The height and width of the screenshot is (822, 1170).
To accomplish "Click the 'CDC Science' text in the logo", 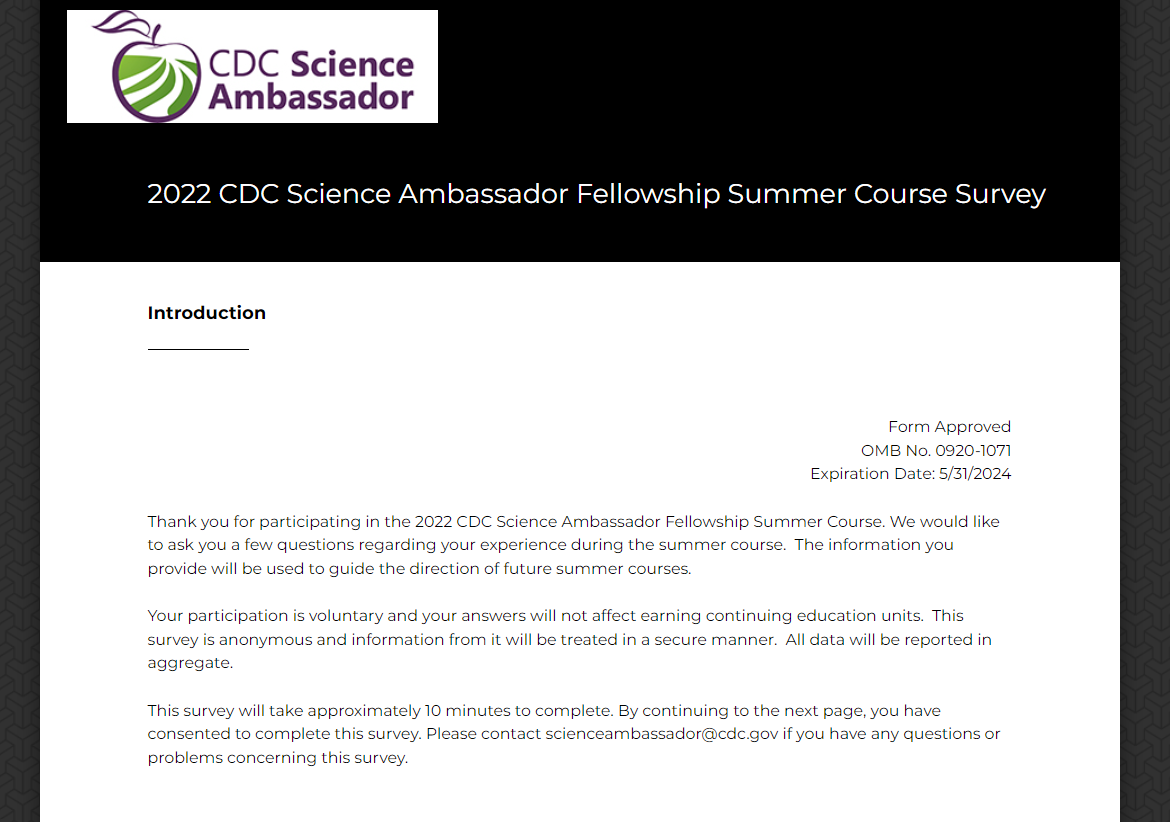I will click(x=310, y=64).
